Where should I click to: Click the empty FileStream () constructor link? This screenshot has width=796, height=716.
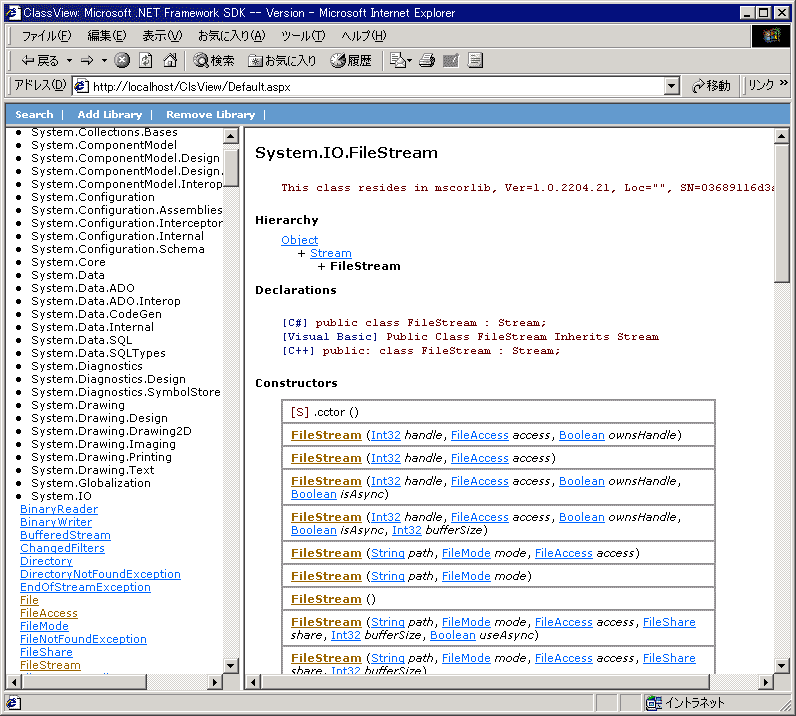[326, 600]
